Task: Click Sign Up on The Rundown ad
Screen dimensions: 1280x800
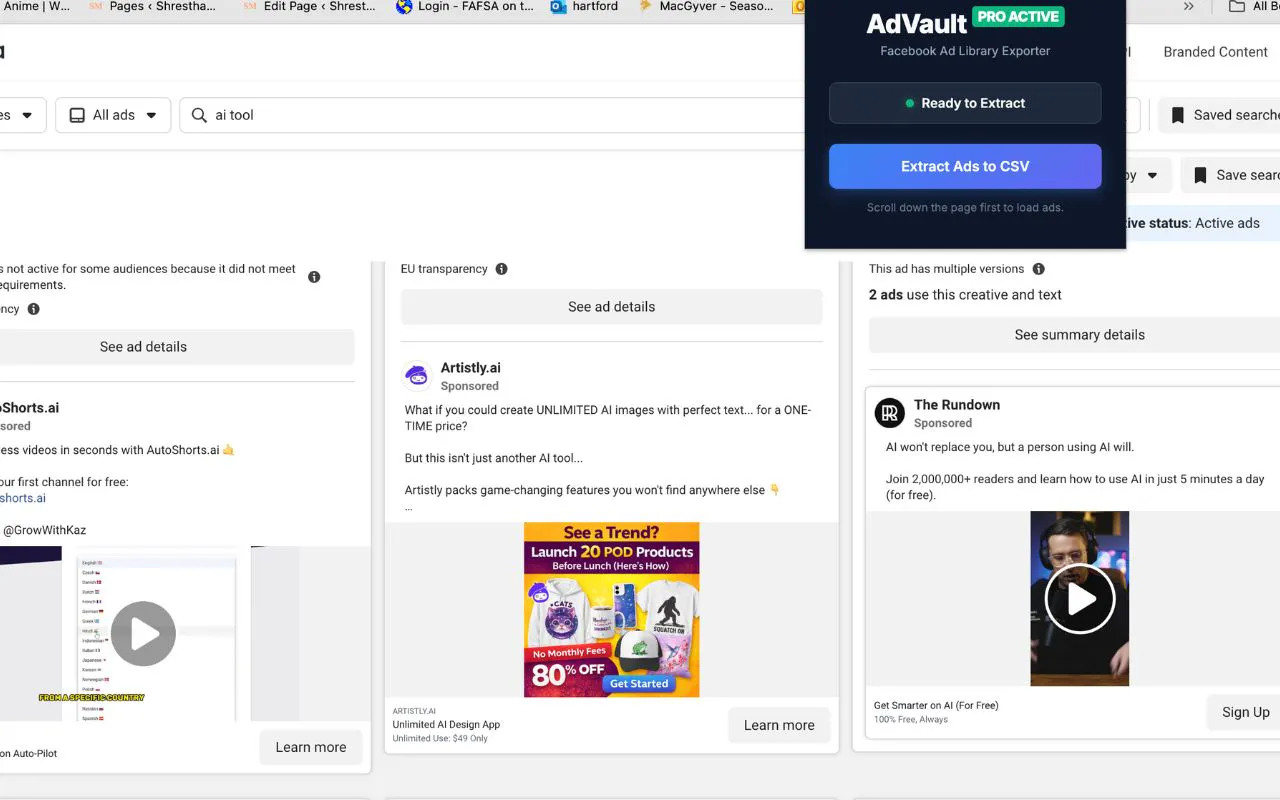Action: point(1245,712)
